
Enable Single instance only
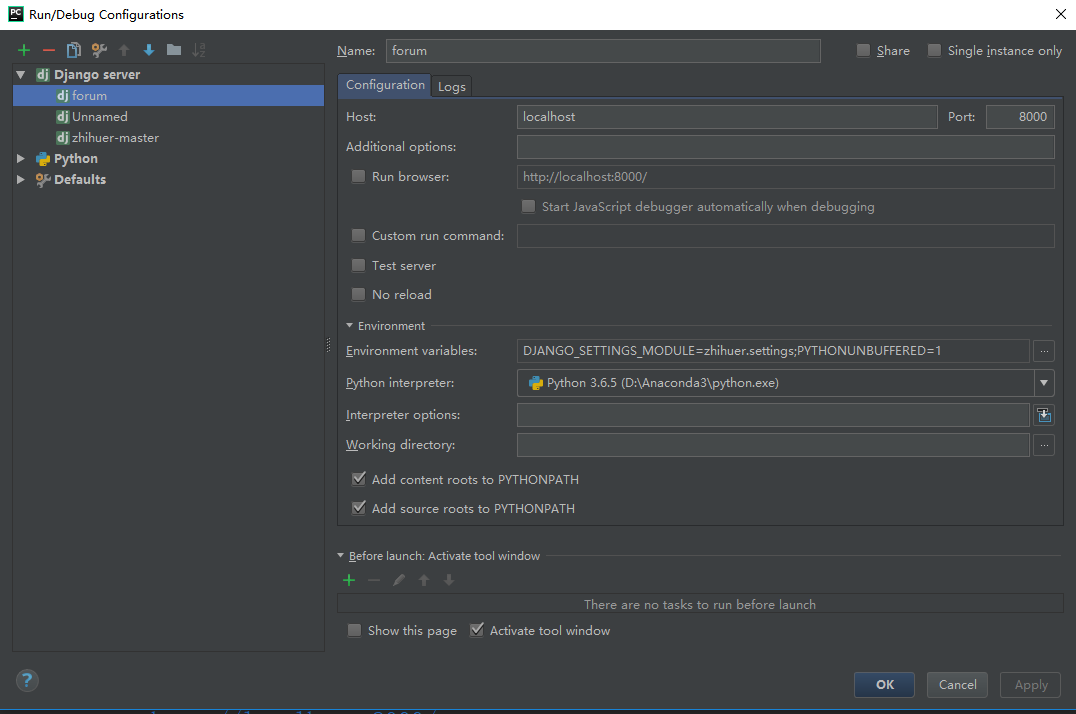[934, 50]
